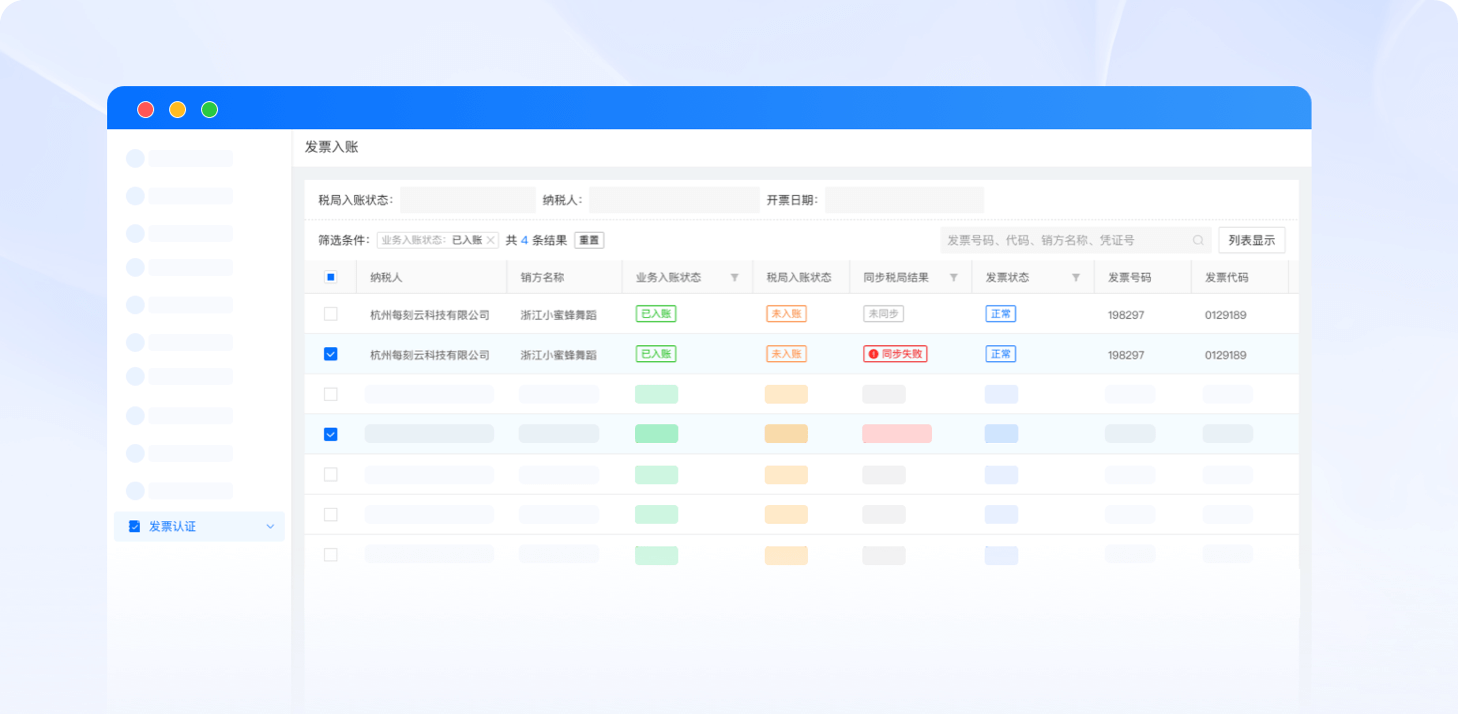Click the 纳税人 column header
Screen dimensions: 1458x714
386,278
